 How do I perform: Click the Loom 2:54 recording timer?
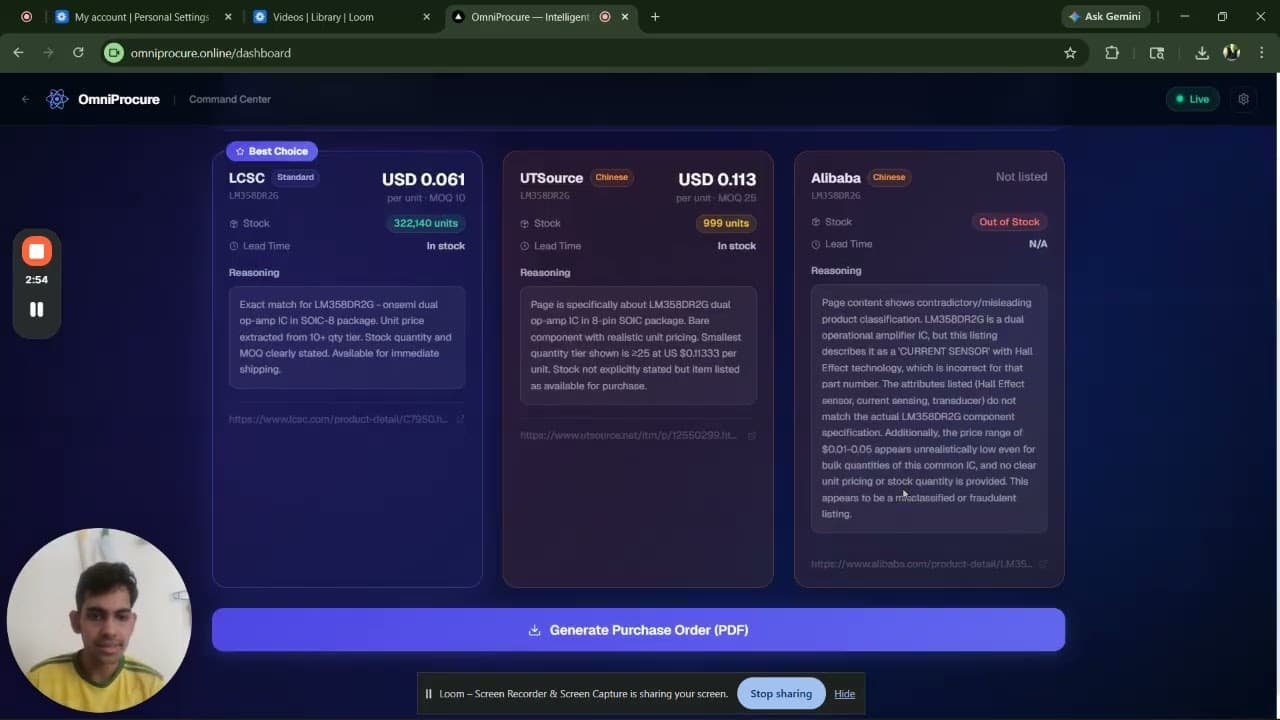[36, 280]
